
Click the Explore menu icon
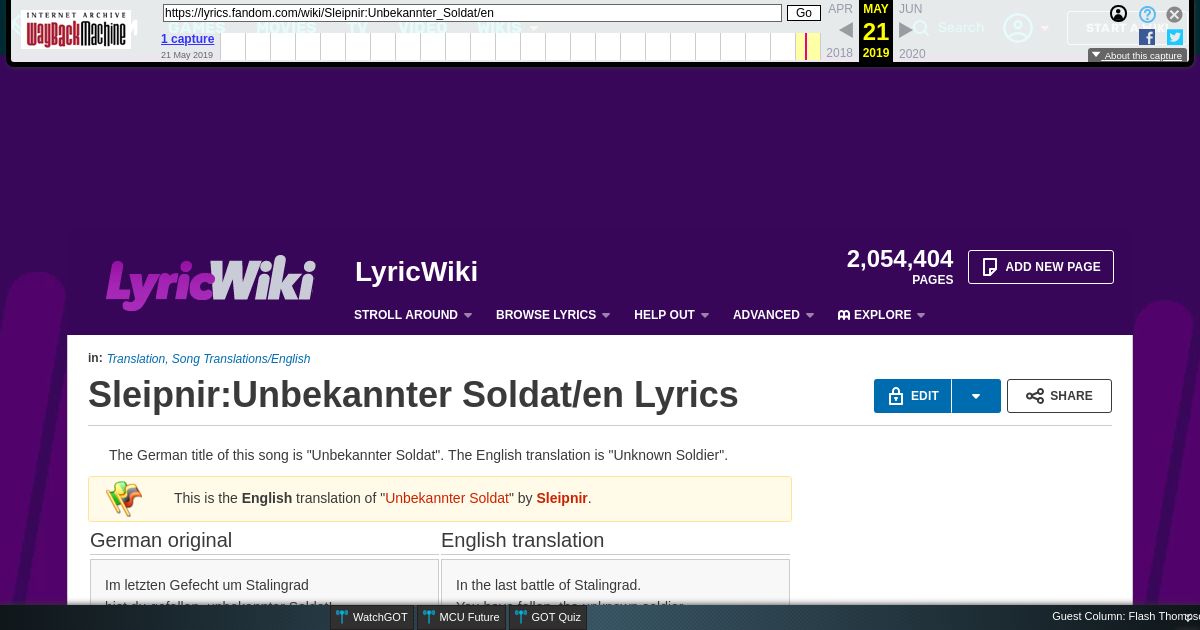tap(844, 315)
